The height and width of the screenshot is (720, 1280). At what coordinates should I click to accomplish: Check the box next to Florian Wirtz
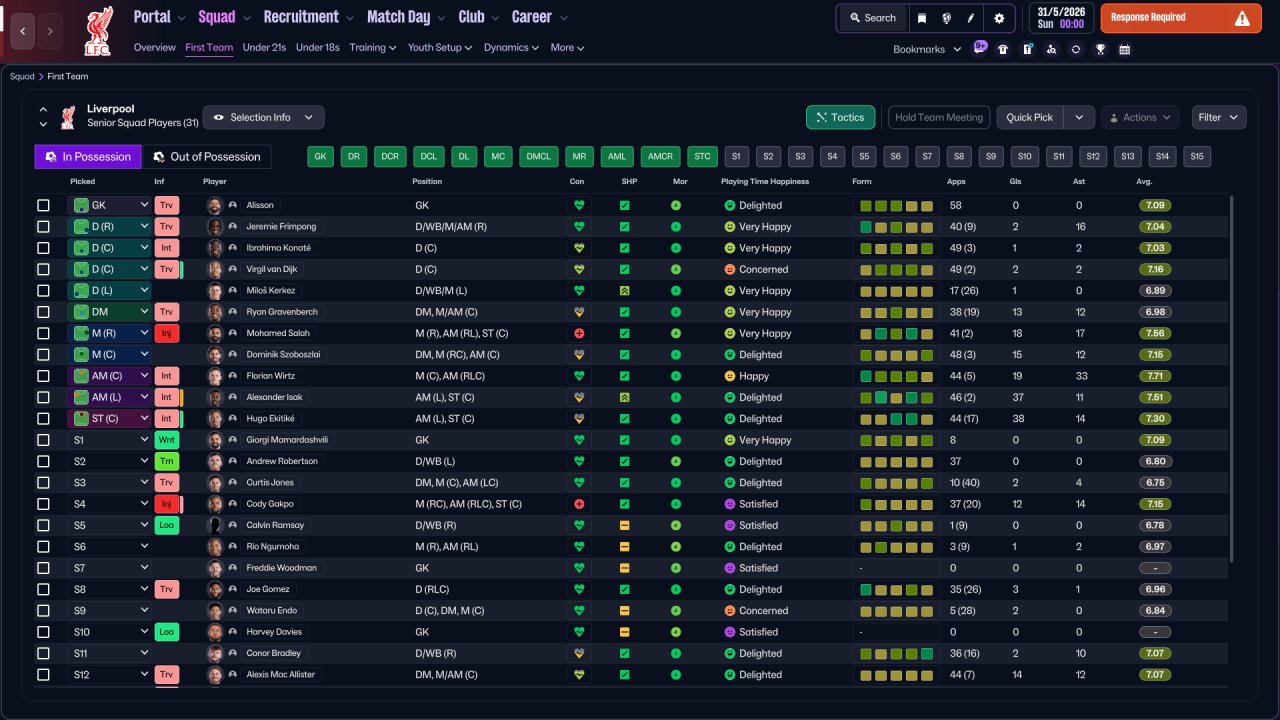coord(43,376)
